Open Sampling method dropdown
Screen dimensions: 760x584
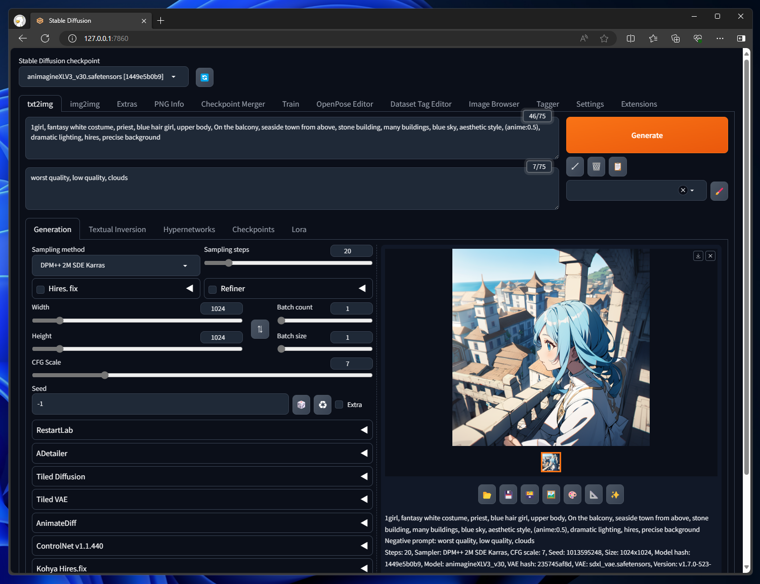(116, 266)
